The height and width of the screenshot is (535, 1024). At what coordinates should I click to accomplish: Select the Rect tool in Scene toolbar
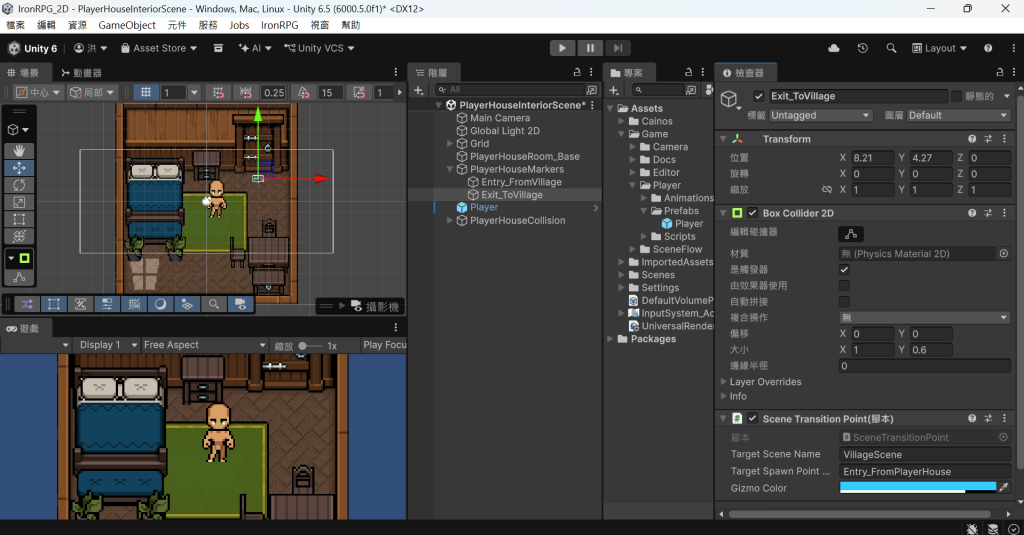coord(19,219)
